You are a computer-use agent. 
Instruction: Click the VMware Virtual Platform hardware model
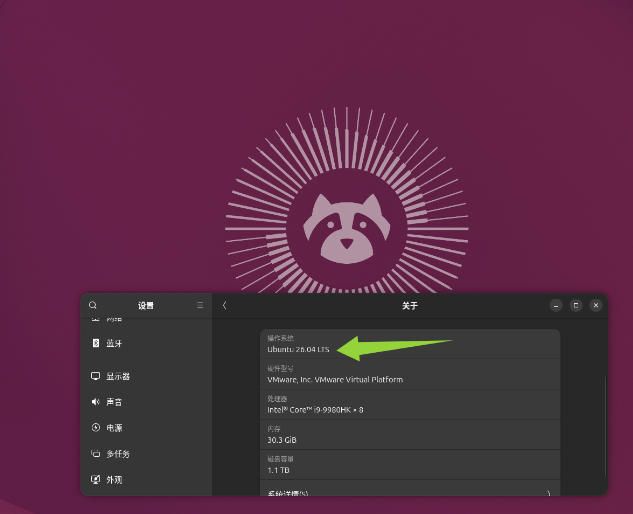[x=335, y=380]
